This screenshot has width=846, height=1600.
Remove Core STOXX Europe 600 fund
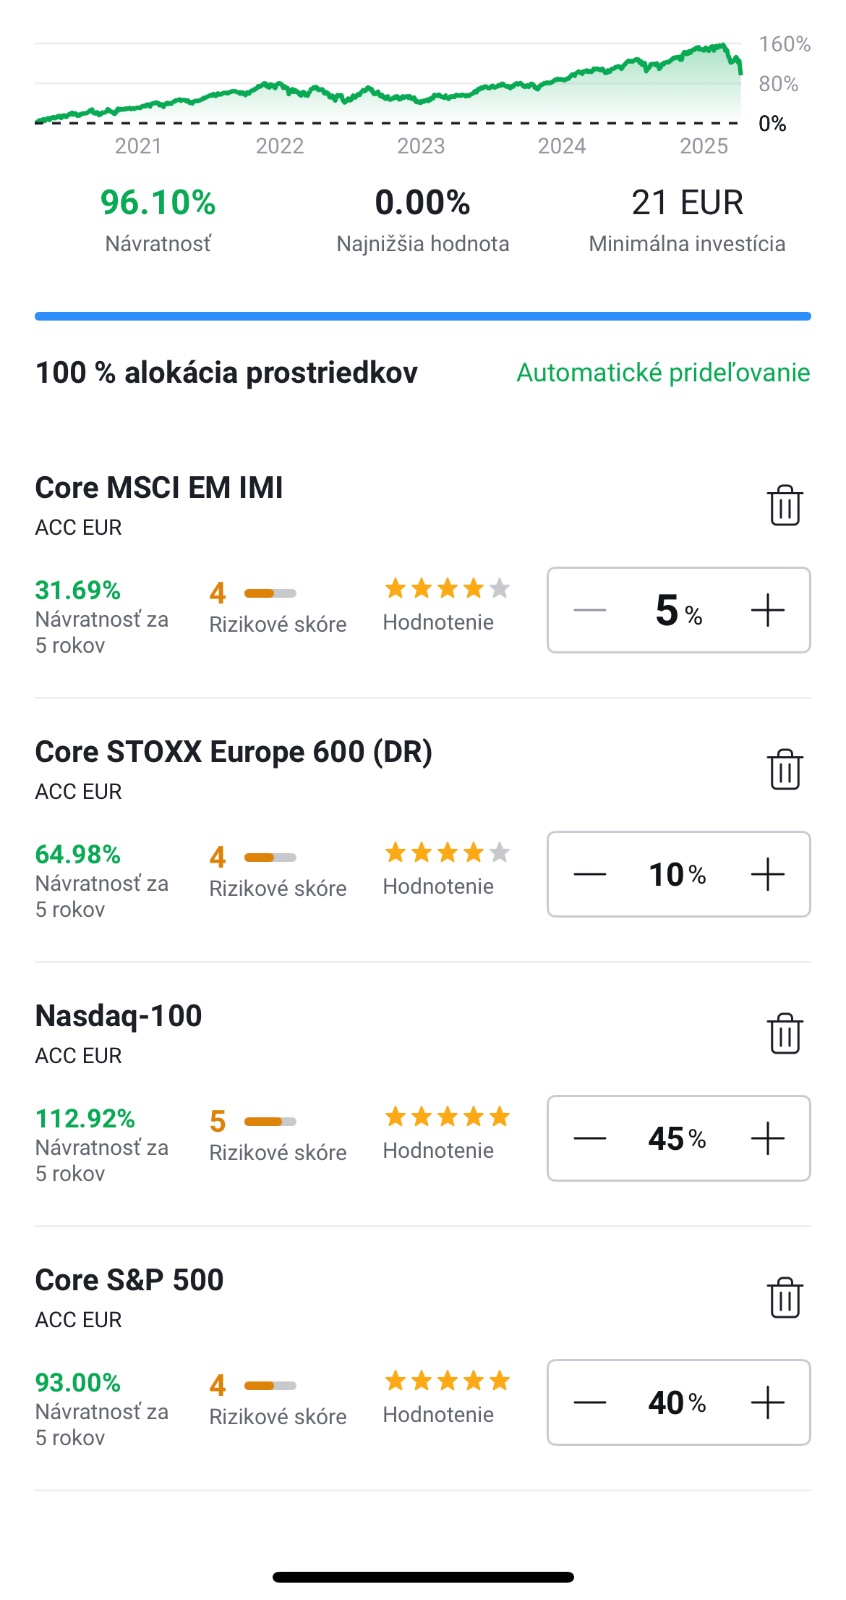(785, 770)
